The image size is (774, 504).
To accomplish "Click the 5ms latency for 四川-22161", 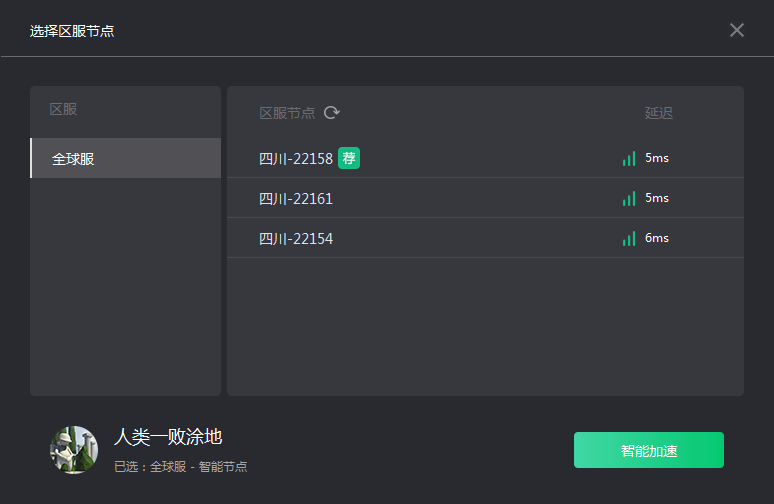I will coord(657,198).
